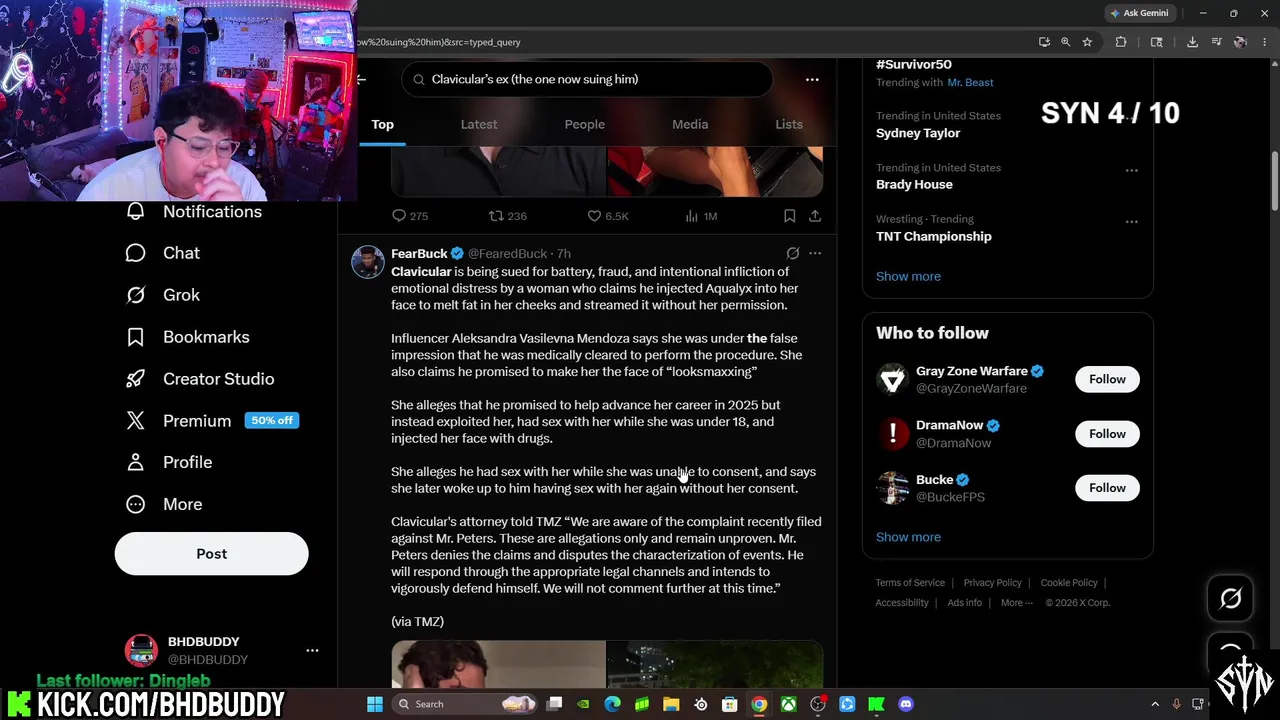
Task: Click Show more under trends
Action: click(x=908, y=276)
